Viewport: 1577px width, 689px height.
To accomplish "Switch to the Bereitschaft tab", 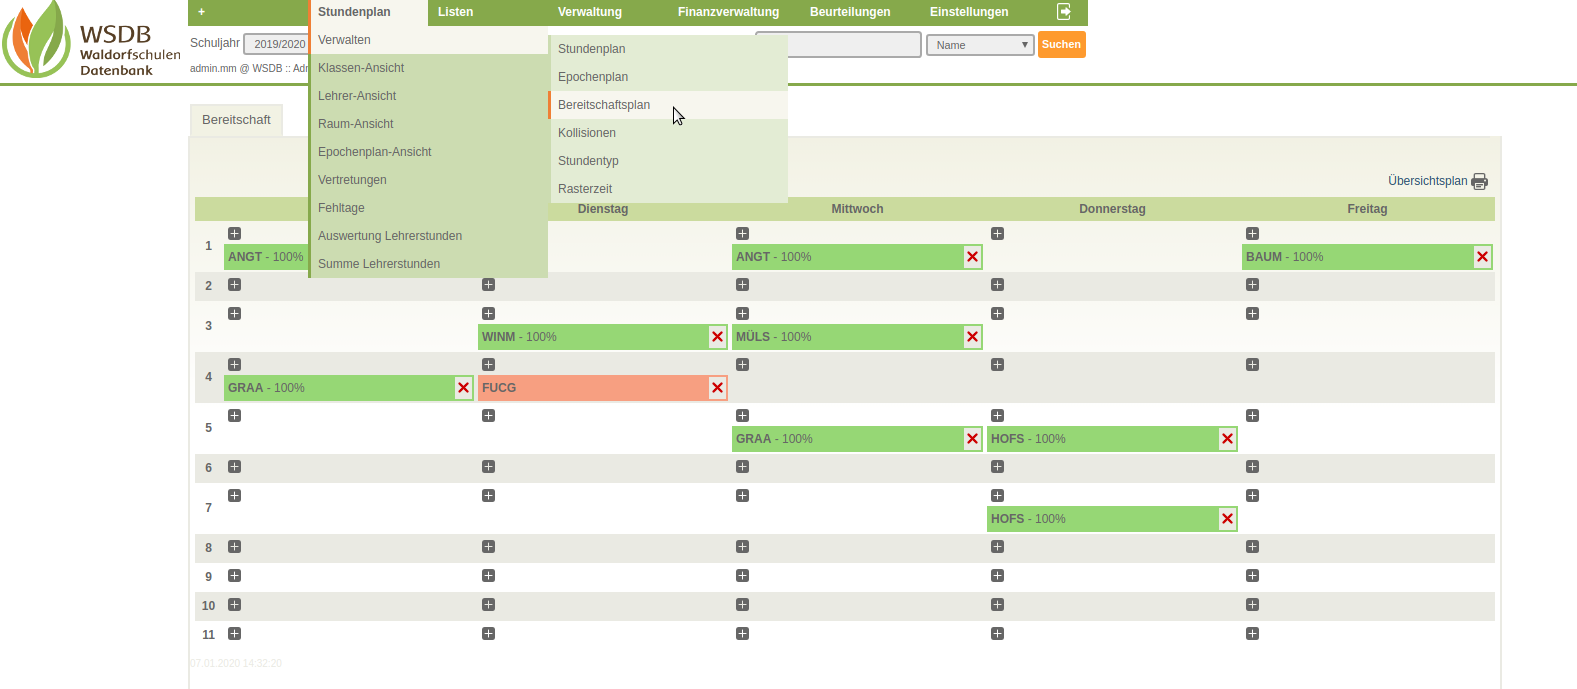I will coord(236,120).
